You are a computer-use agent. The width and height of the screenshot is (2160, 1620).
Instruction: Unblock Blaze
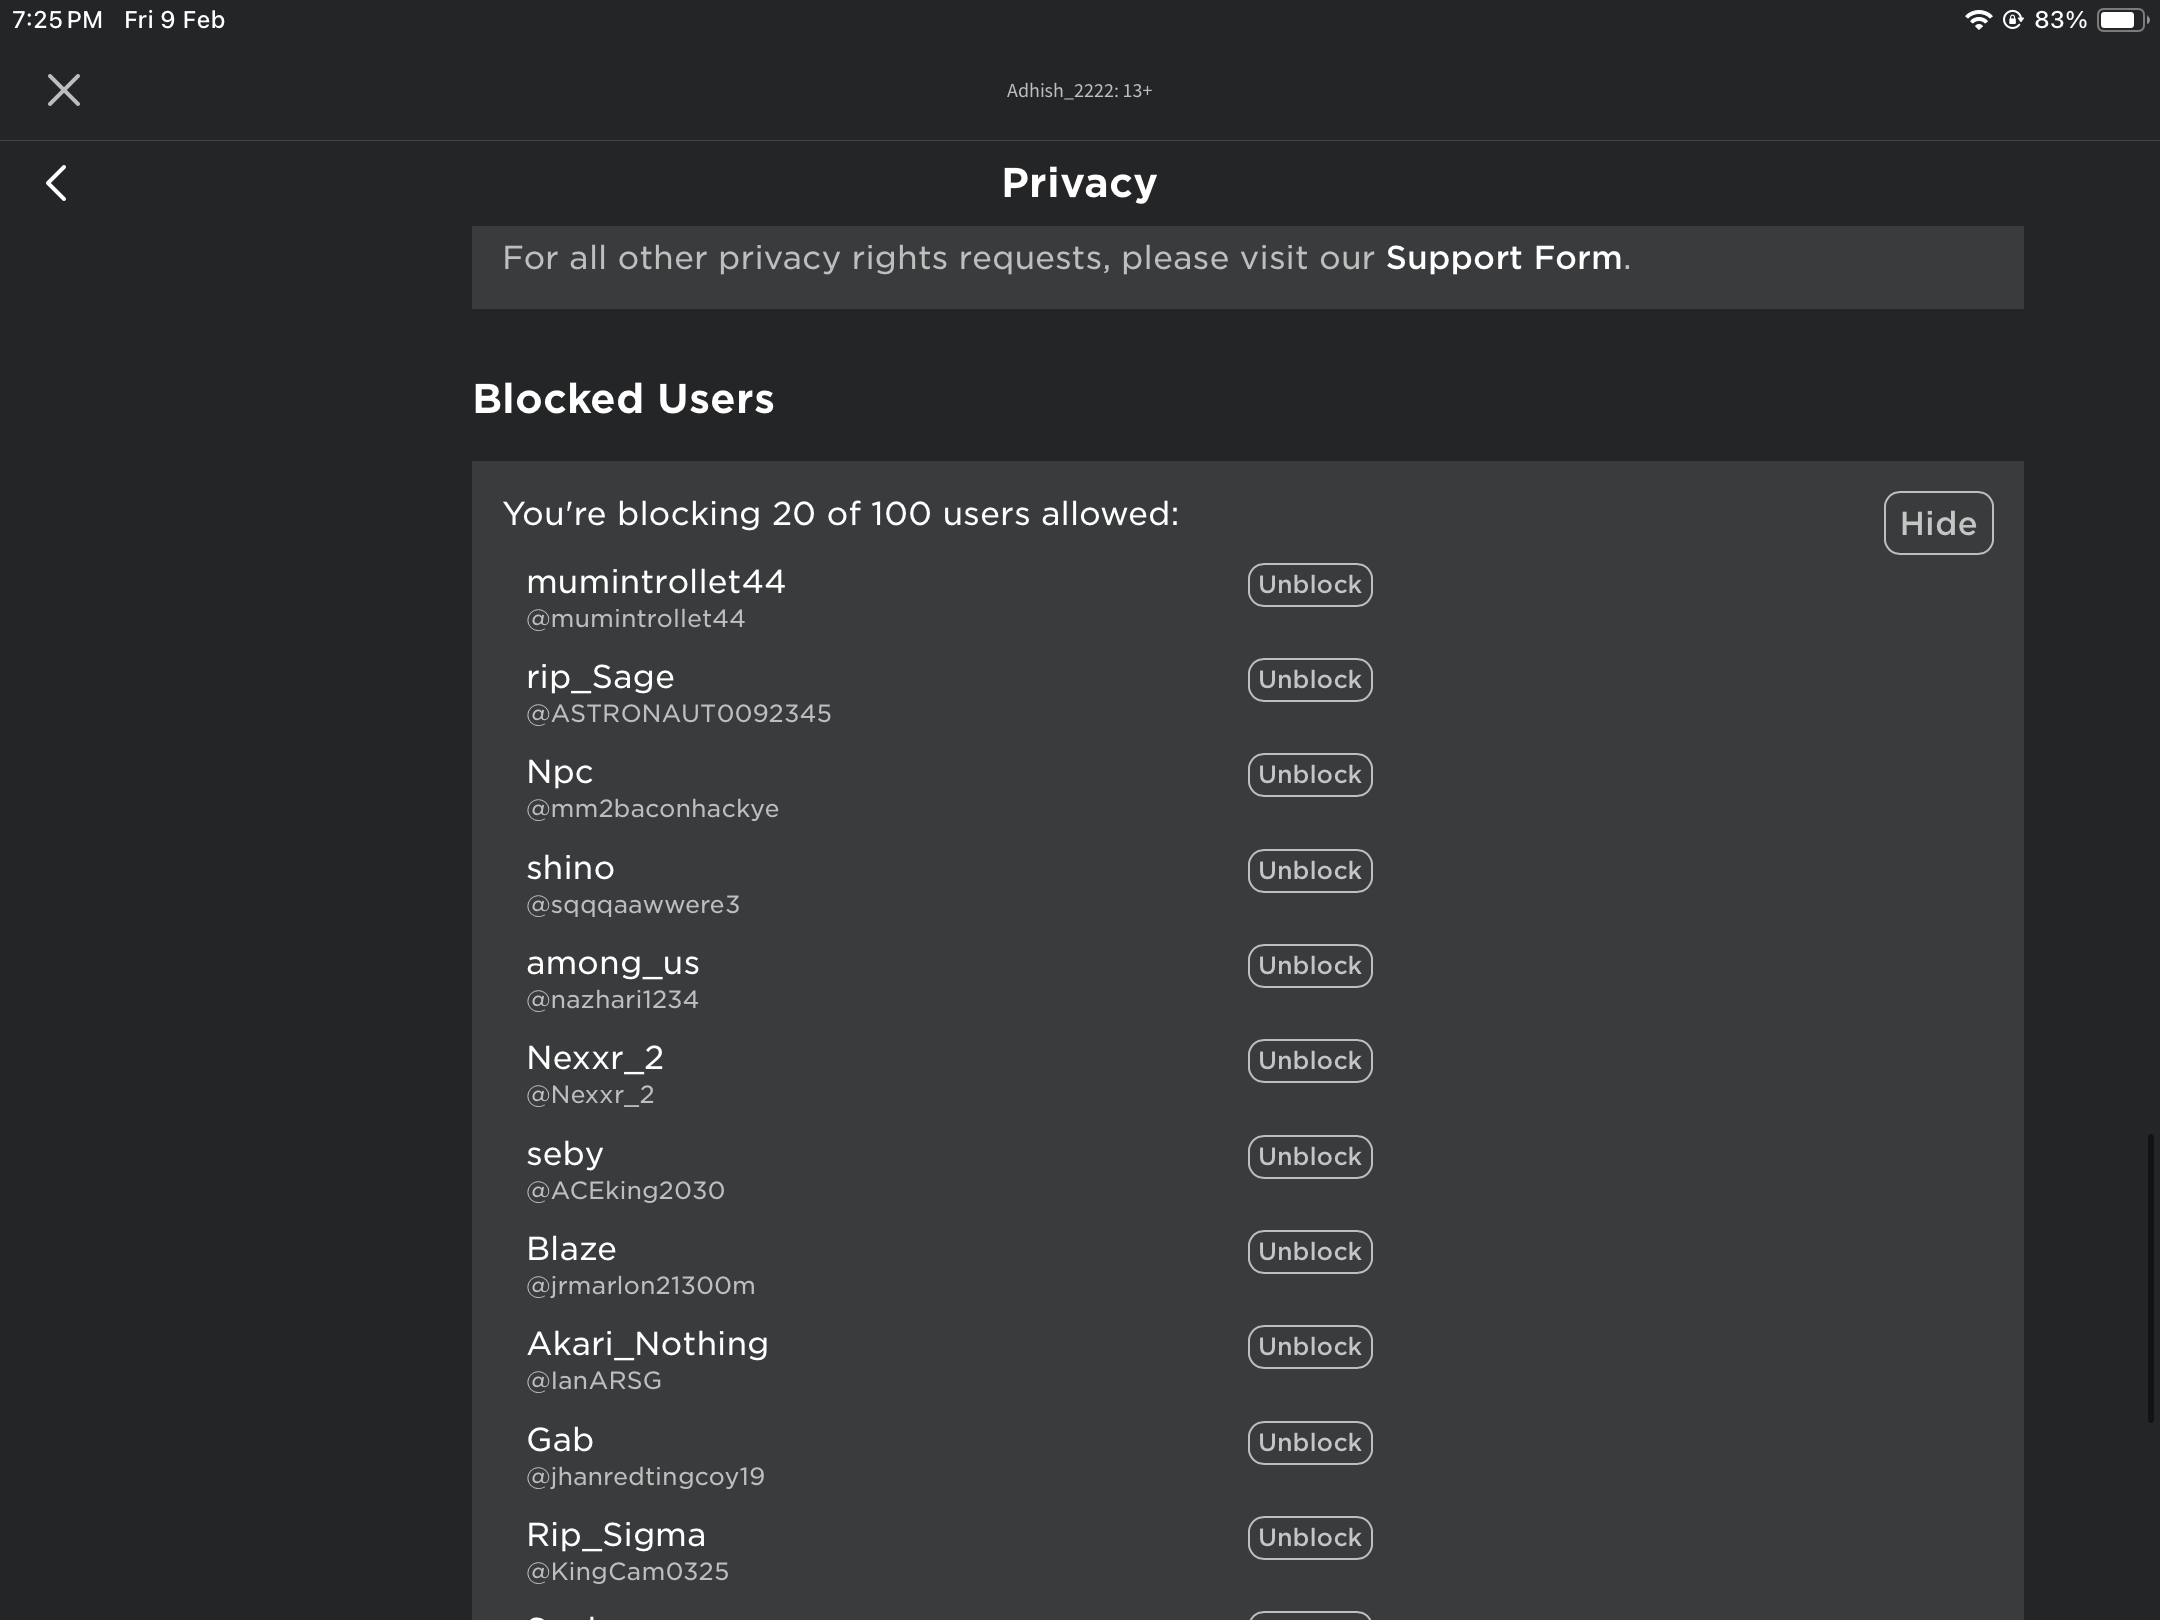pyautogui.click(x=1309, y=1252)
